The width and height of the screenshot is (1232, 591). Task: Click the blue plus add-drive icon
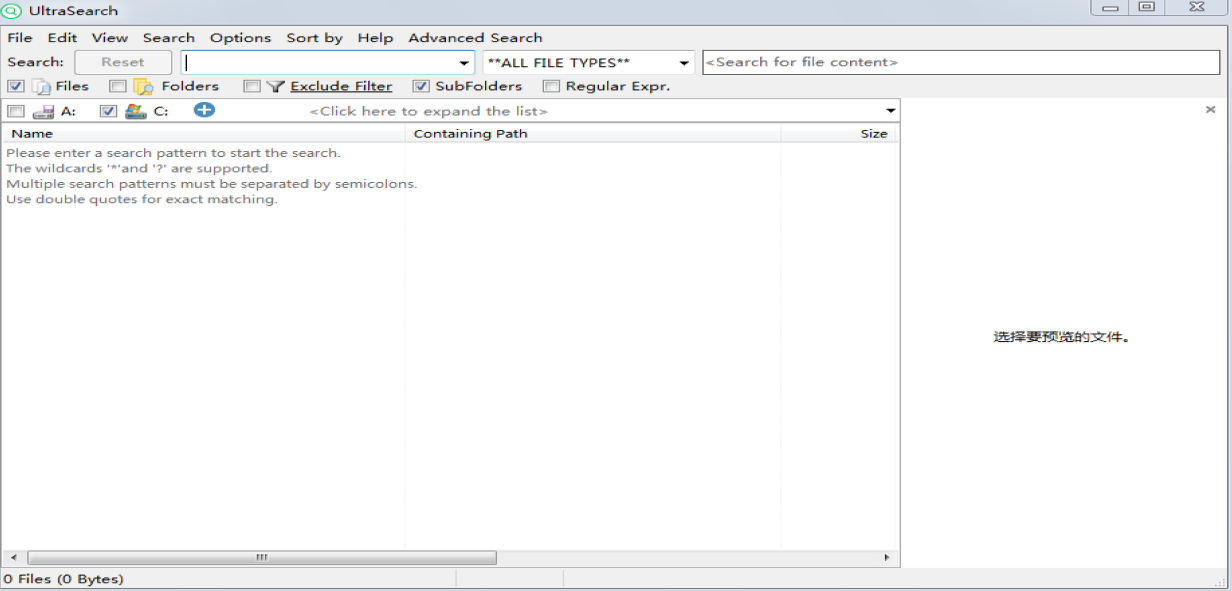pos(204,110)
